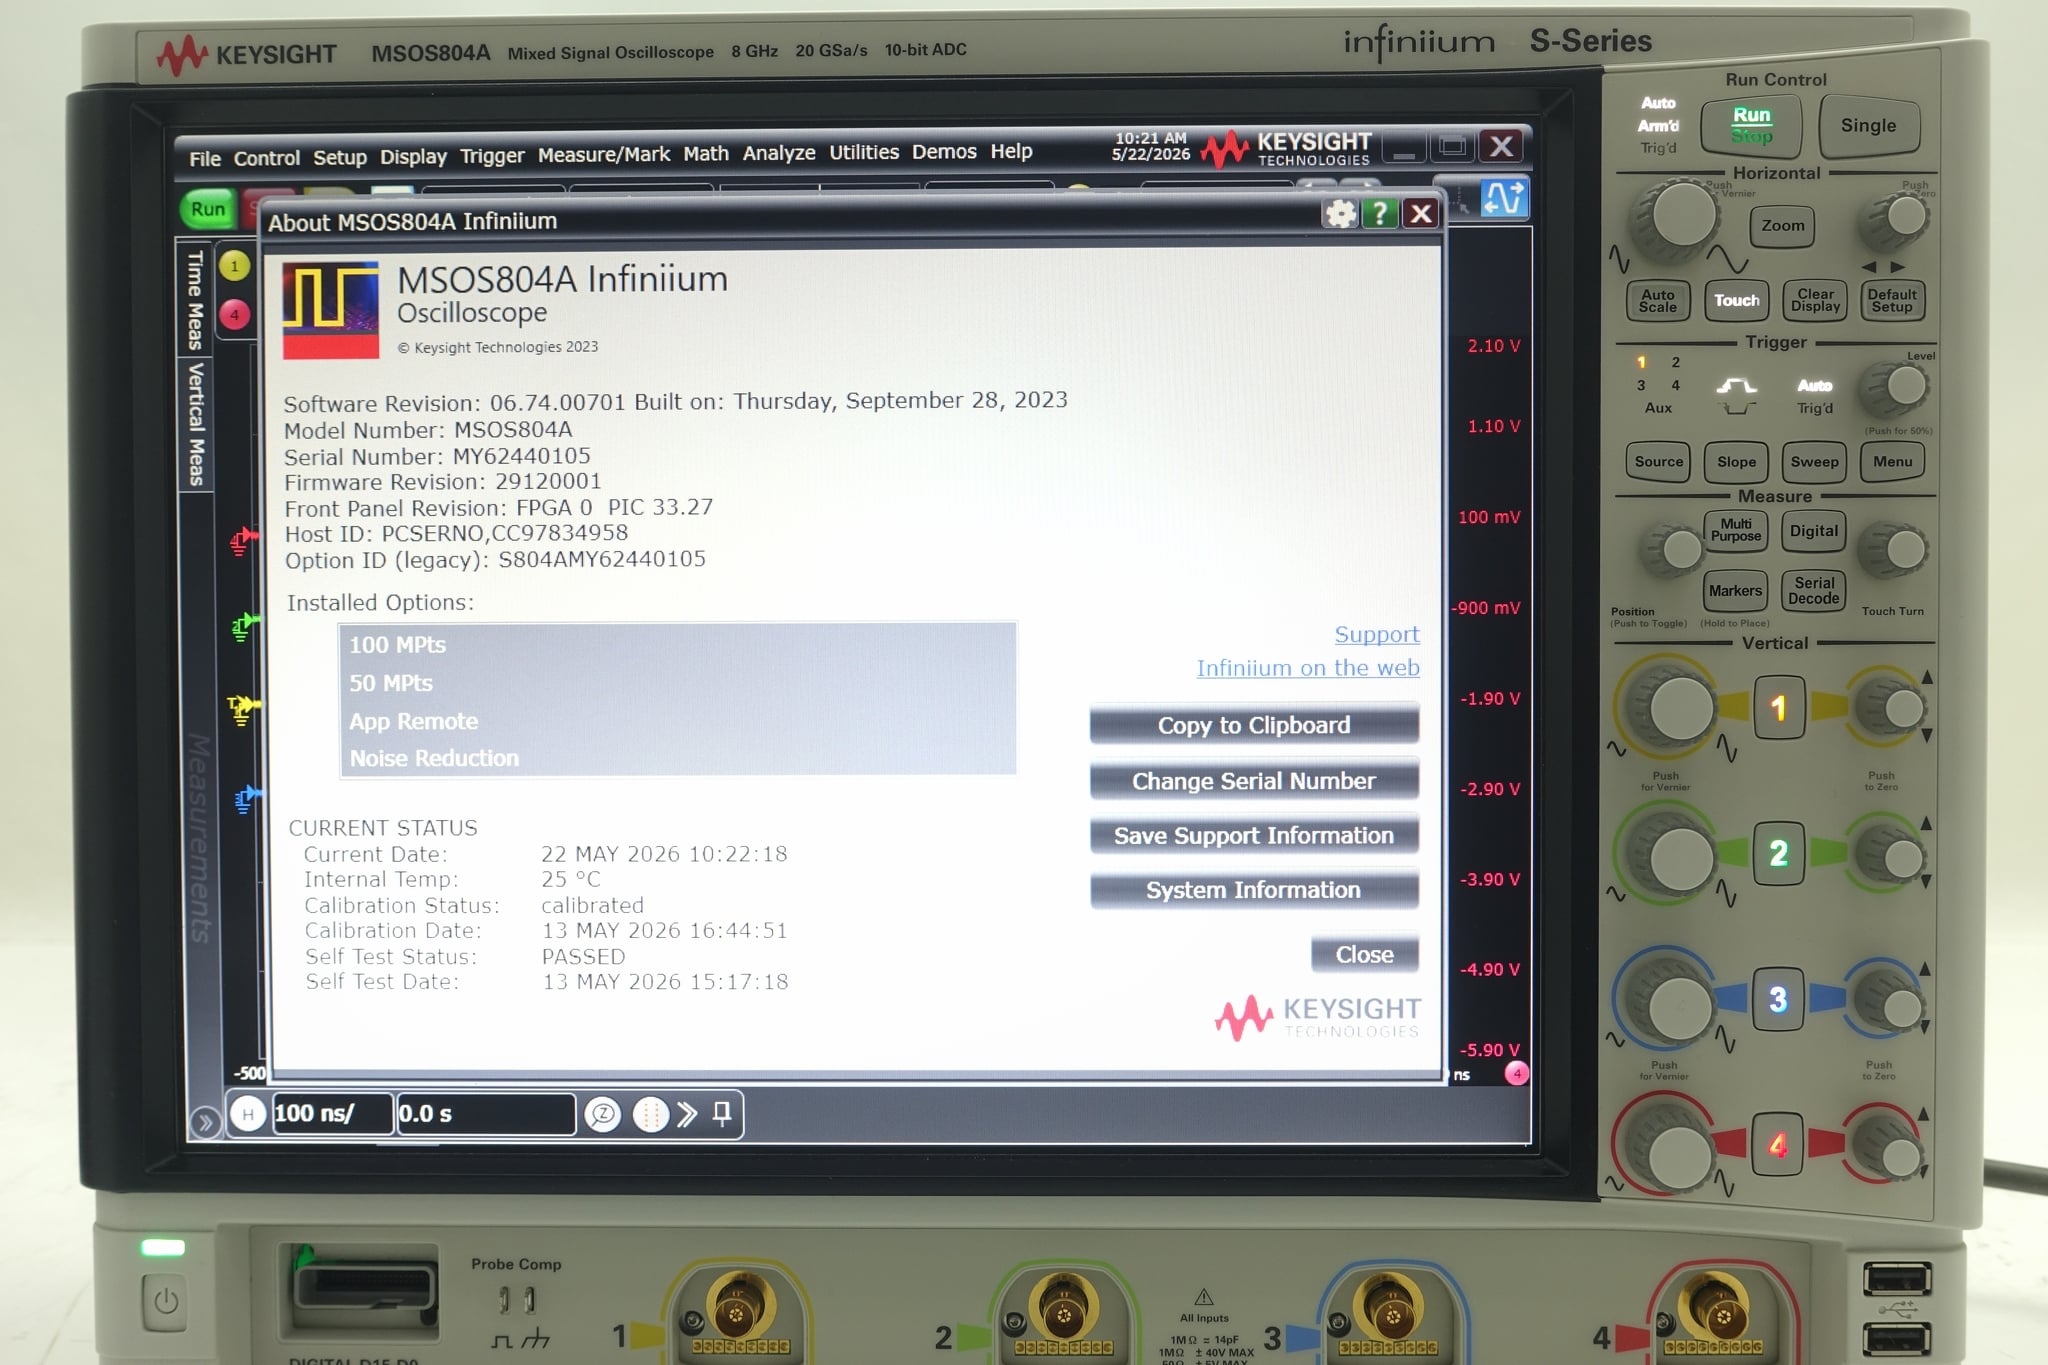2048x1365 pixels.
Task: Click Save Support Information button
Action: pyautogui.click(x=1254, y=835)
